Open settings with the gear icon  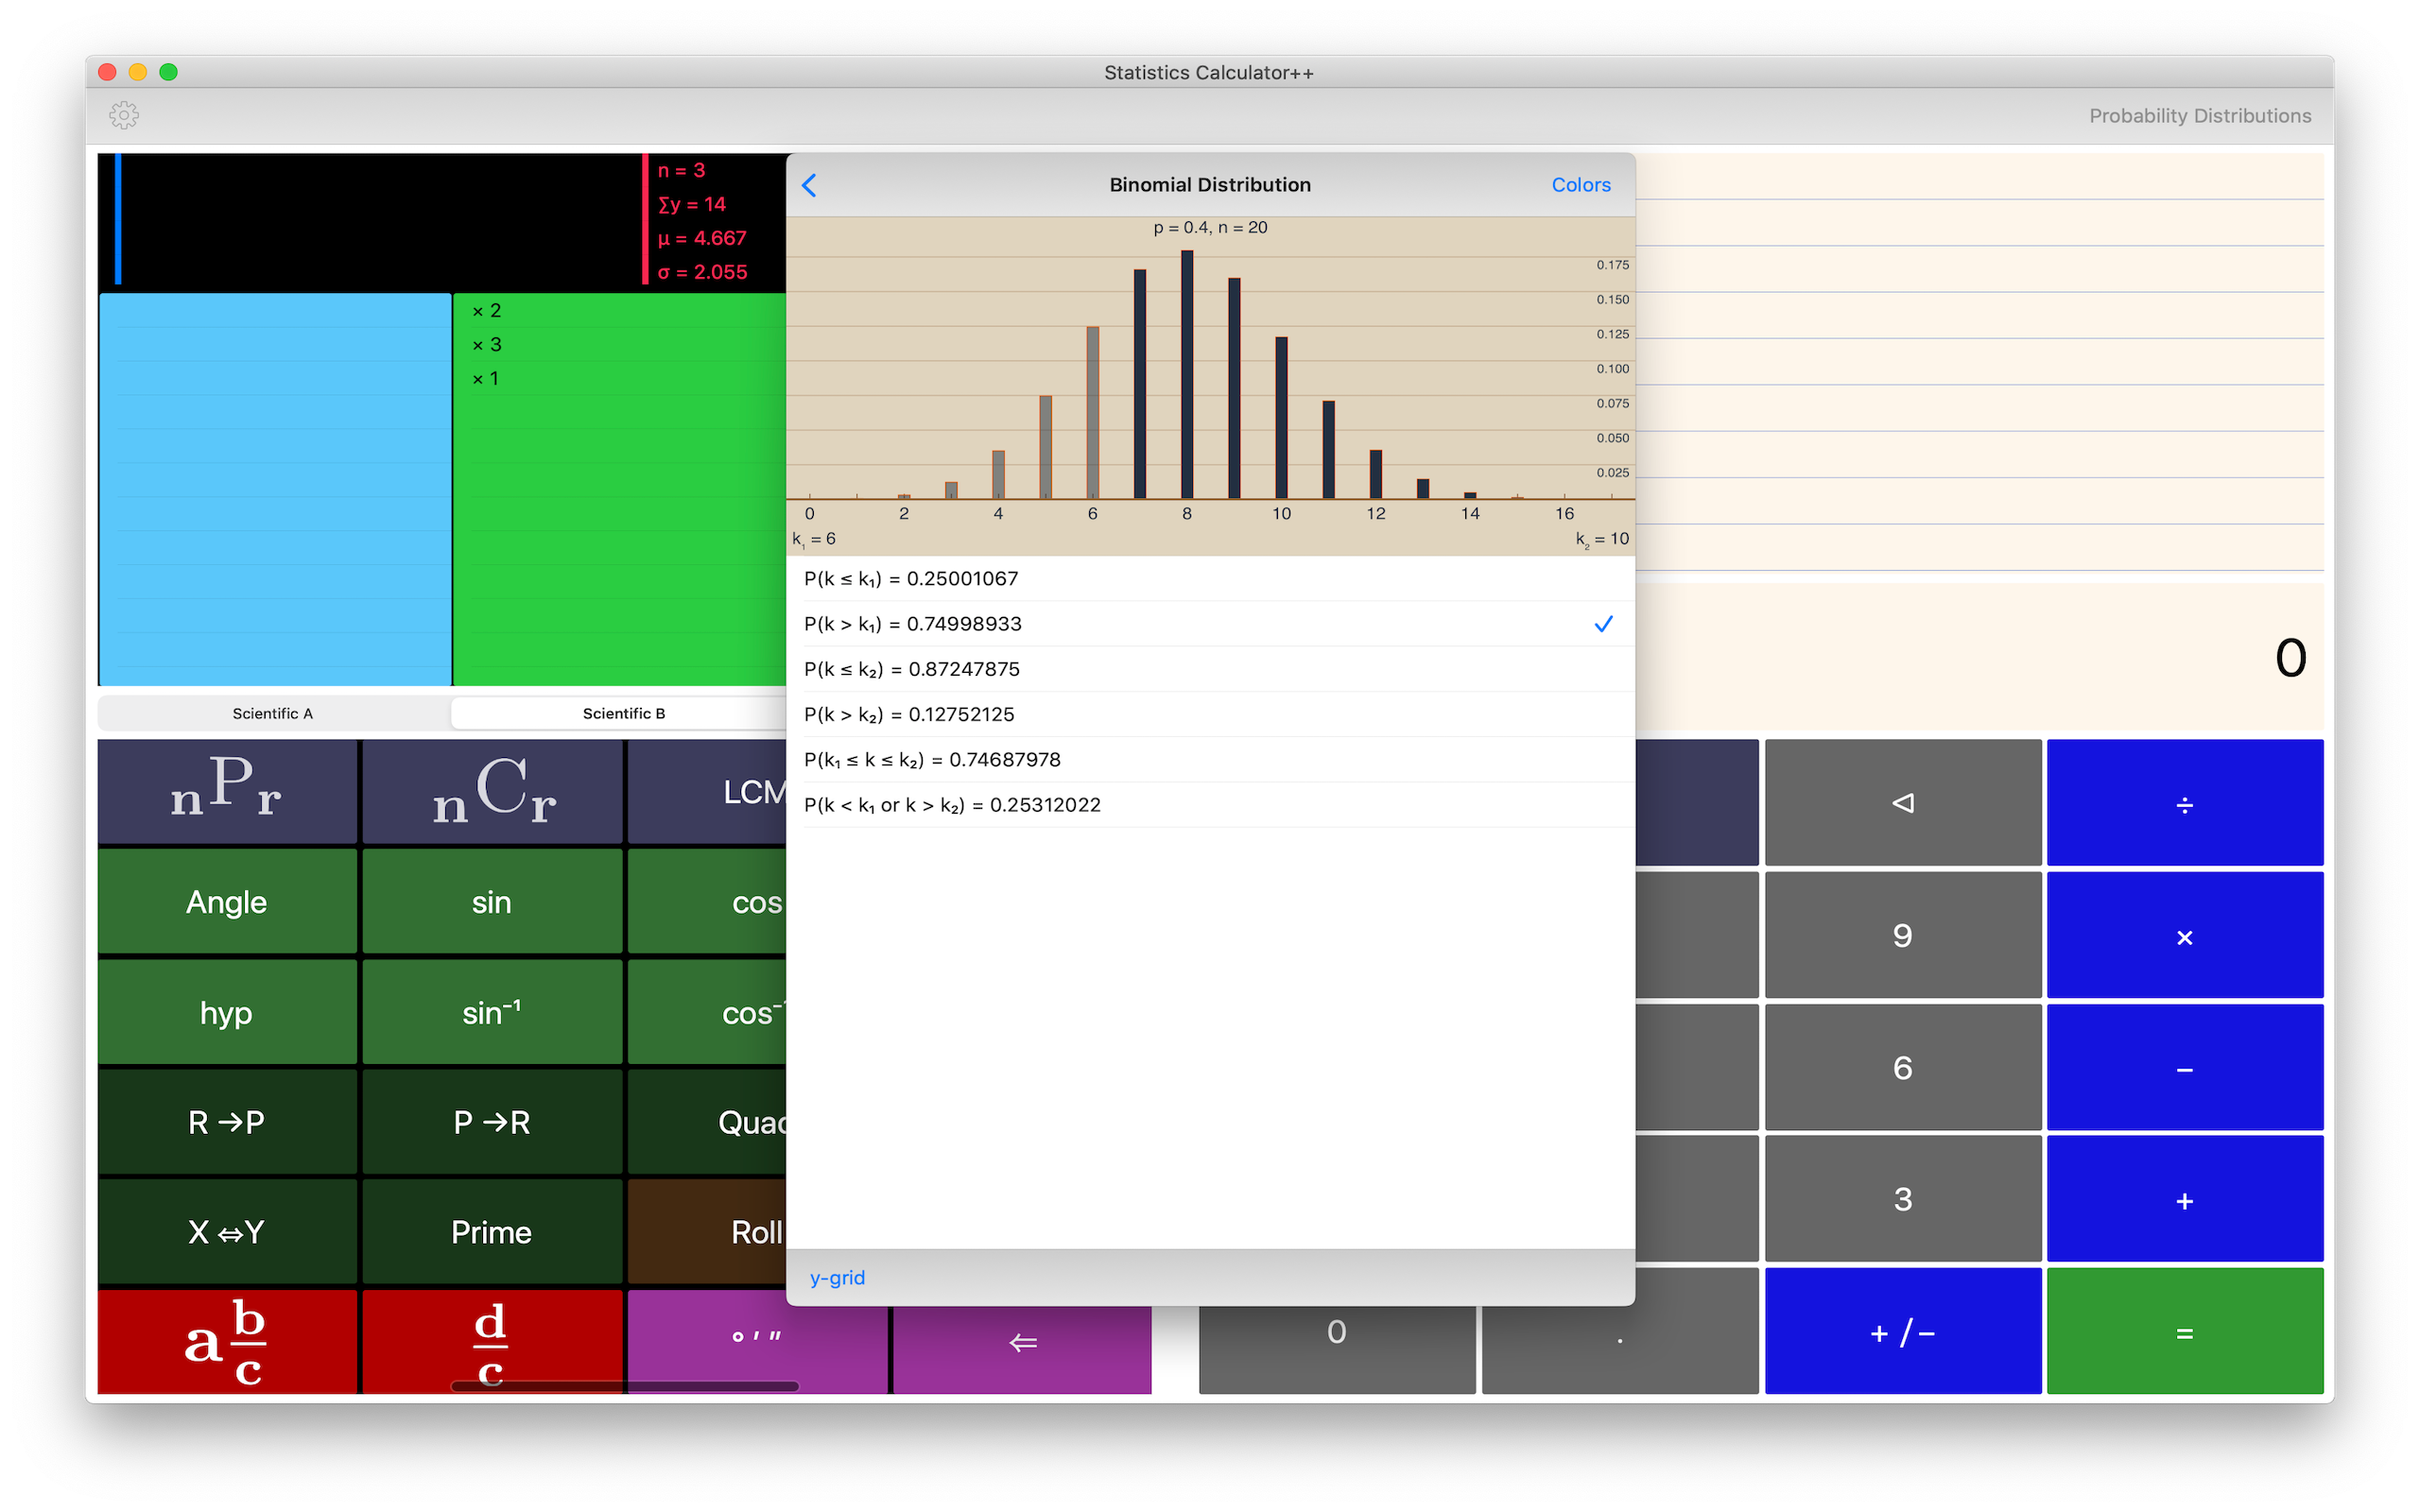(x=124, y=115)
